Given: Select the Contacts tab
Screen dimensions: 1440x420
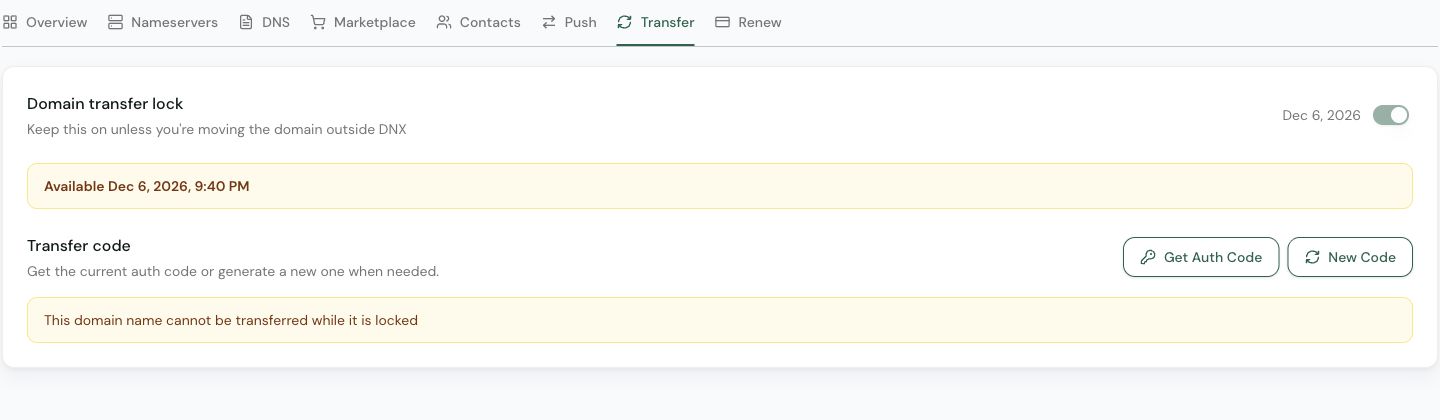Looking at the screenshot, I should pos(478,22).
